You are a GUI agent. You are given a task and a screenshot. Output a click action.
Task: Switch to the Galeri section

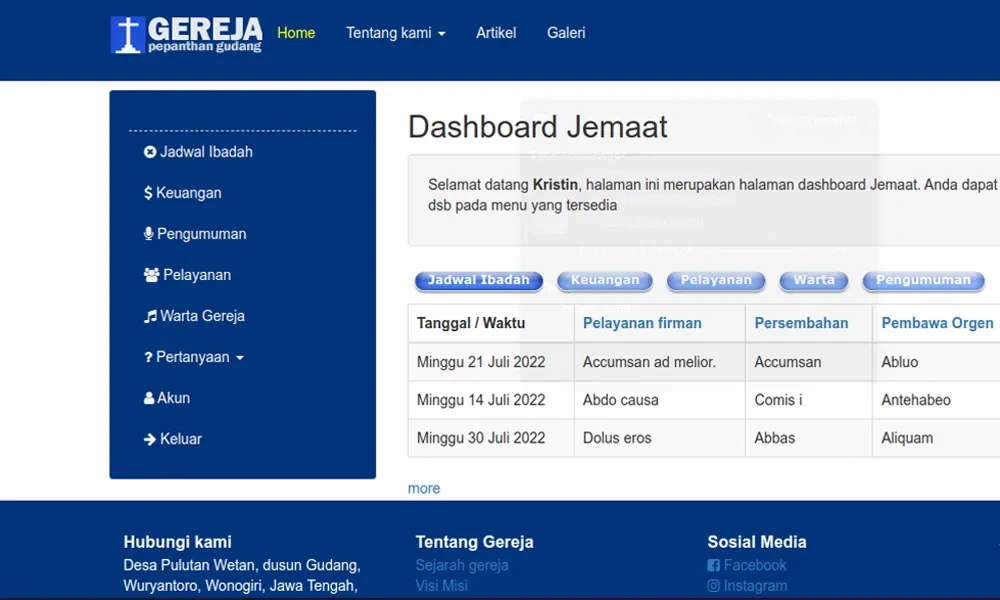[566, 33]
